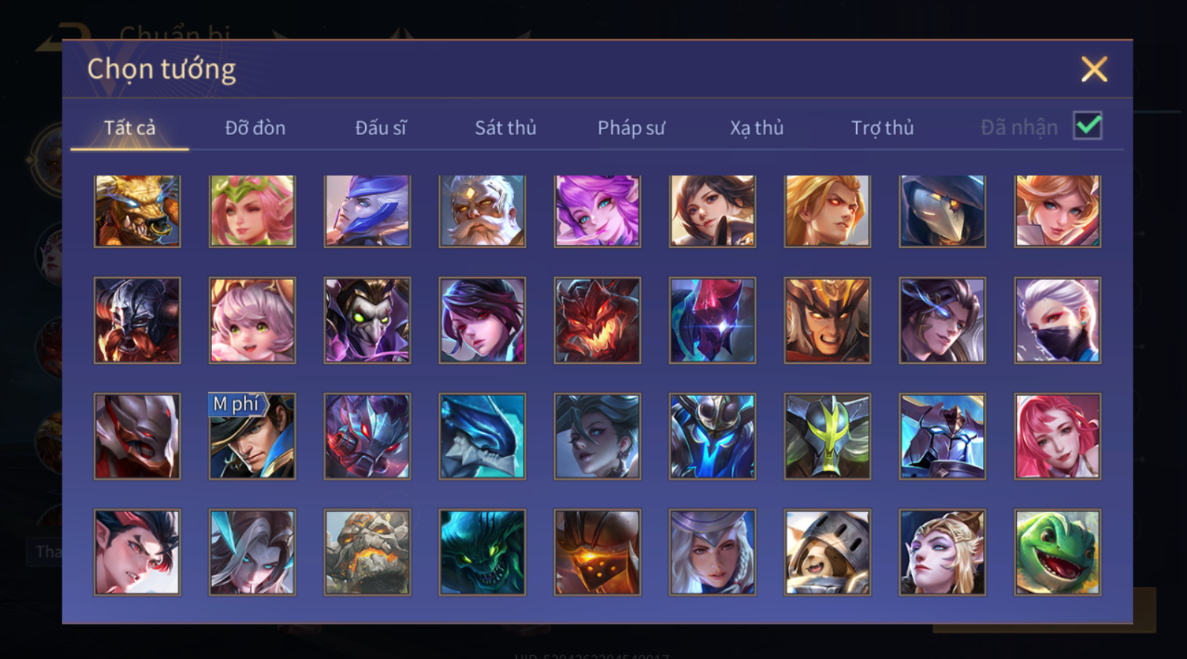Select the golden dragon beast hero
Viewport: 1187px width, 659px height.
(137, 211)
